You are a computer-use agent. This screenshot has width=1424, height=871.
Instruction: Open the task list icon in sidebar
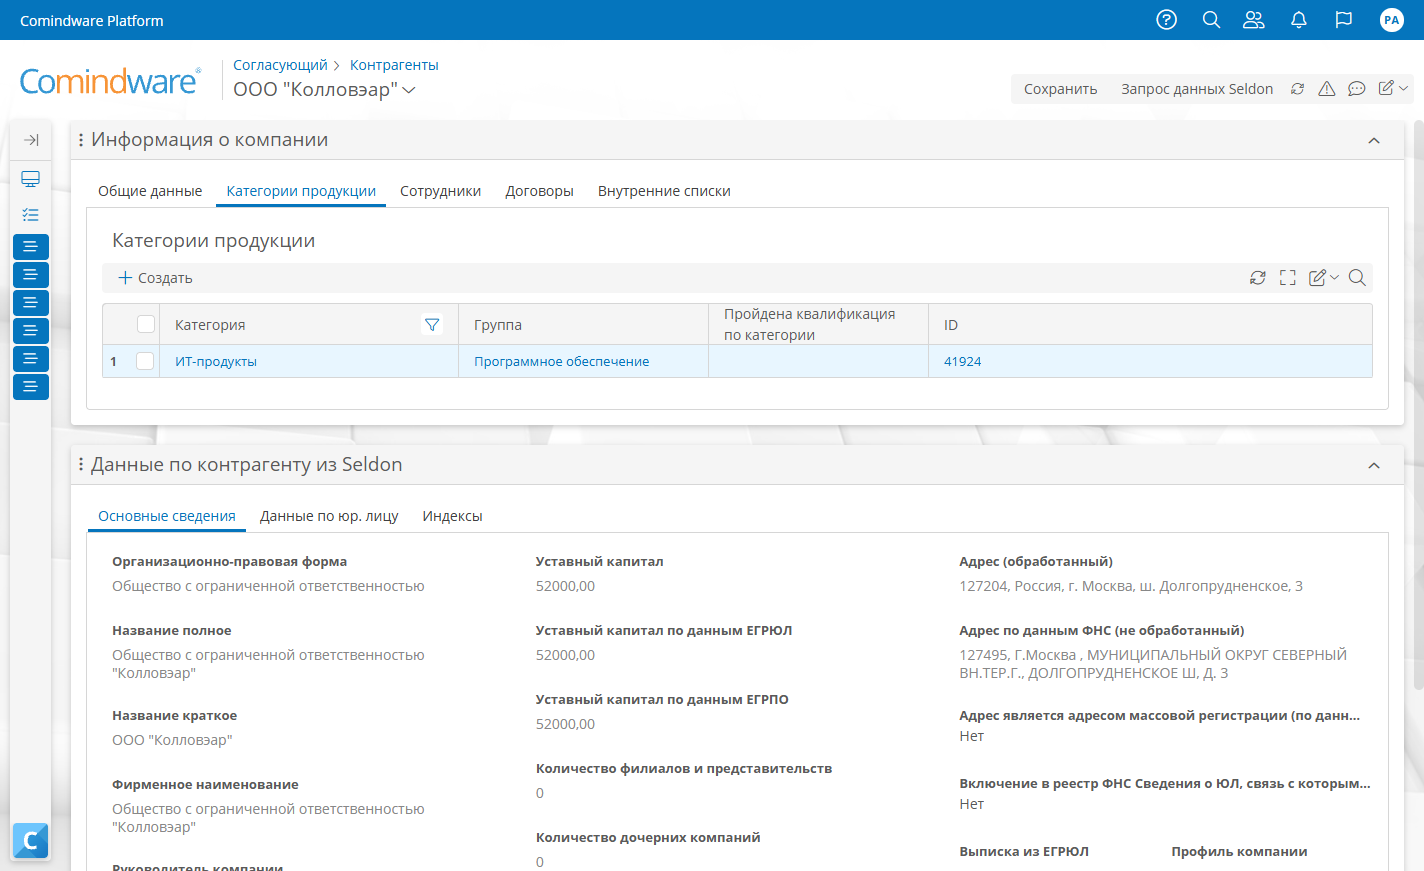click(31, 214)
